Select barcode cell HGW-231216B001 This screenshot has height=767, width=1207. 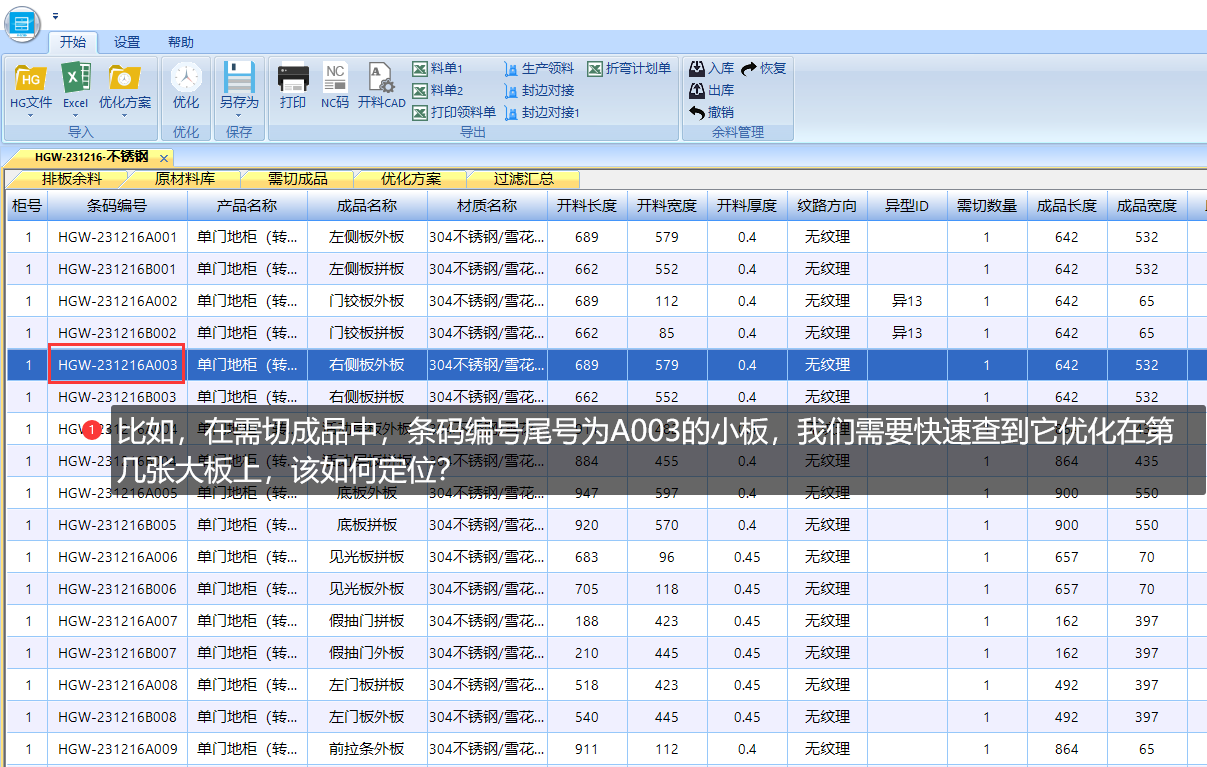[x=117, y=269]
